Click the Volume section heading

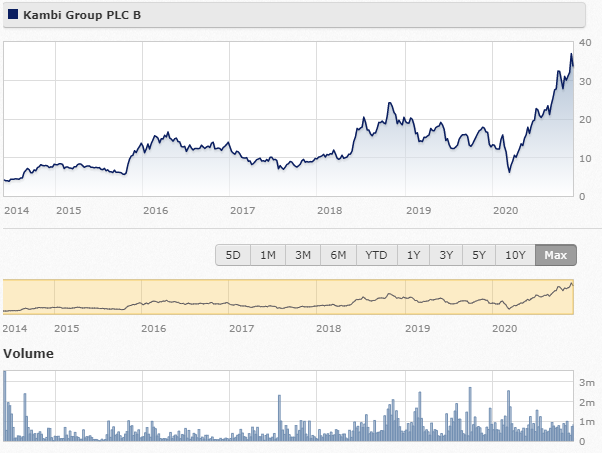(28, 354)
